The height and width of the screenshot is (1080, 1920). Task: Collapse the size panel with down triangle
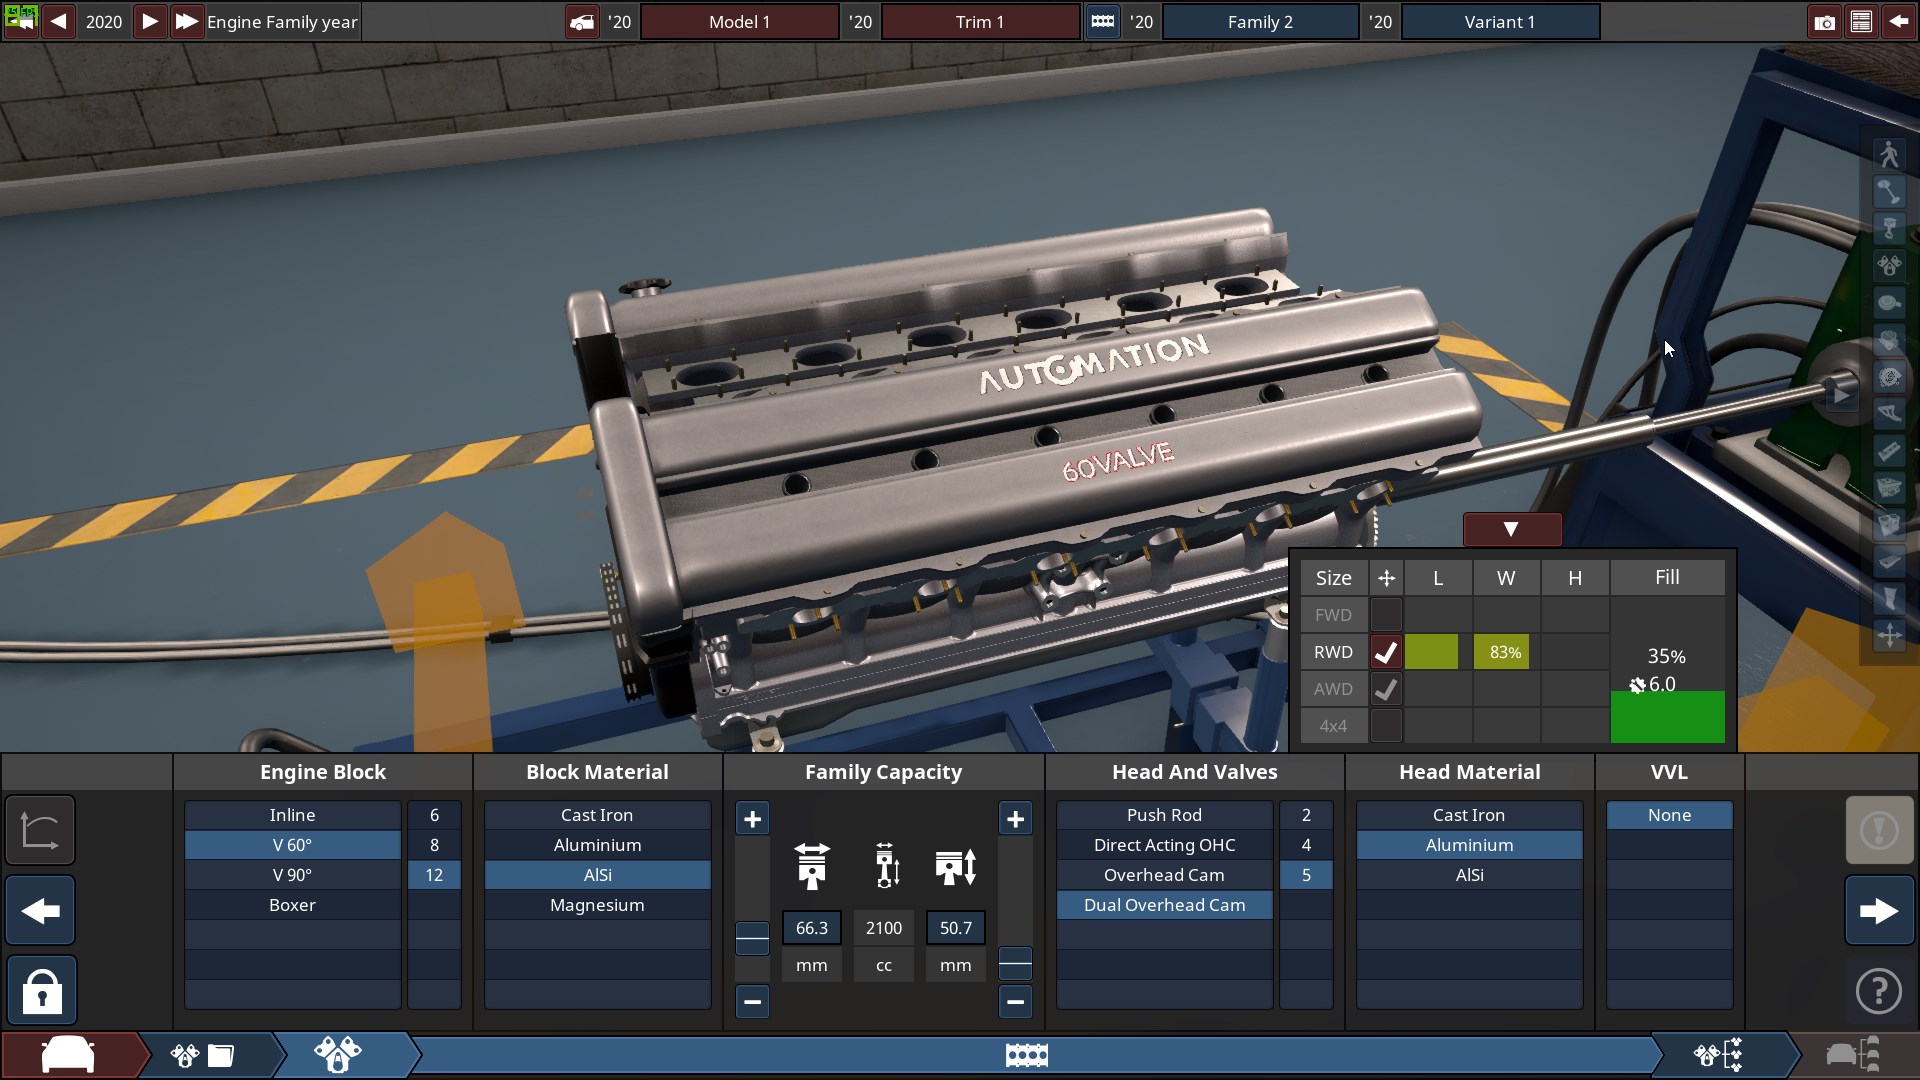pyautogui.click(x=1512, y=529)
